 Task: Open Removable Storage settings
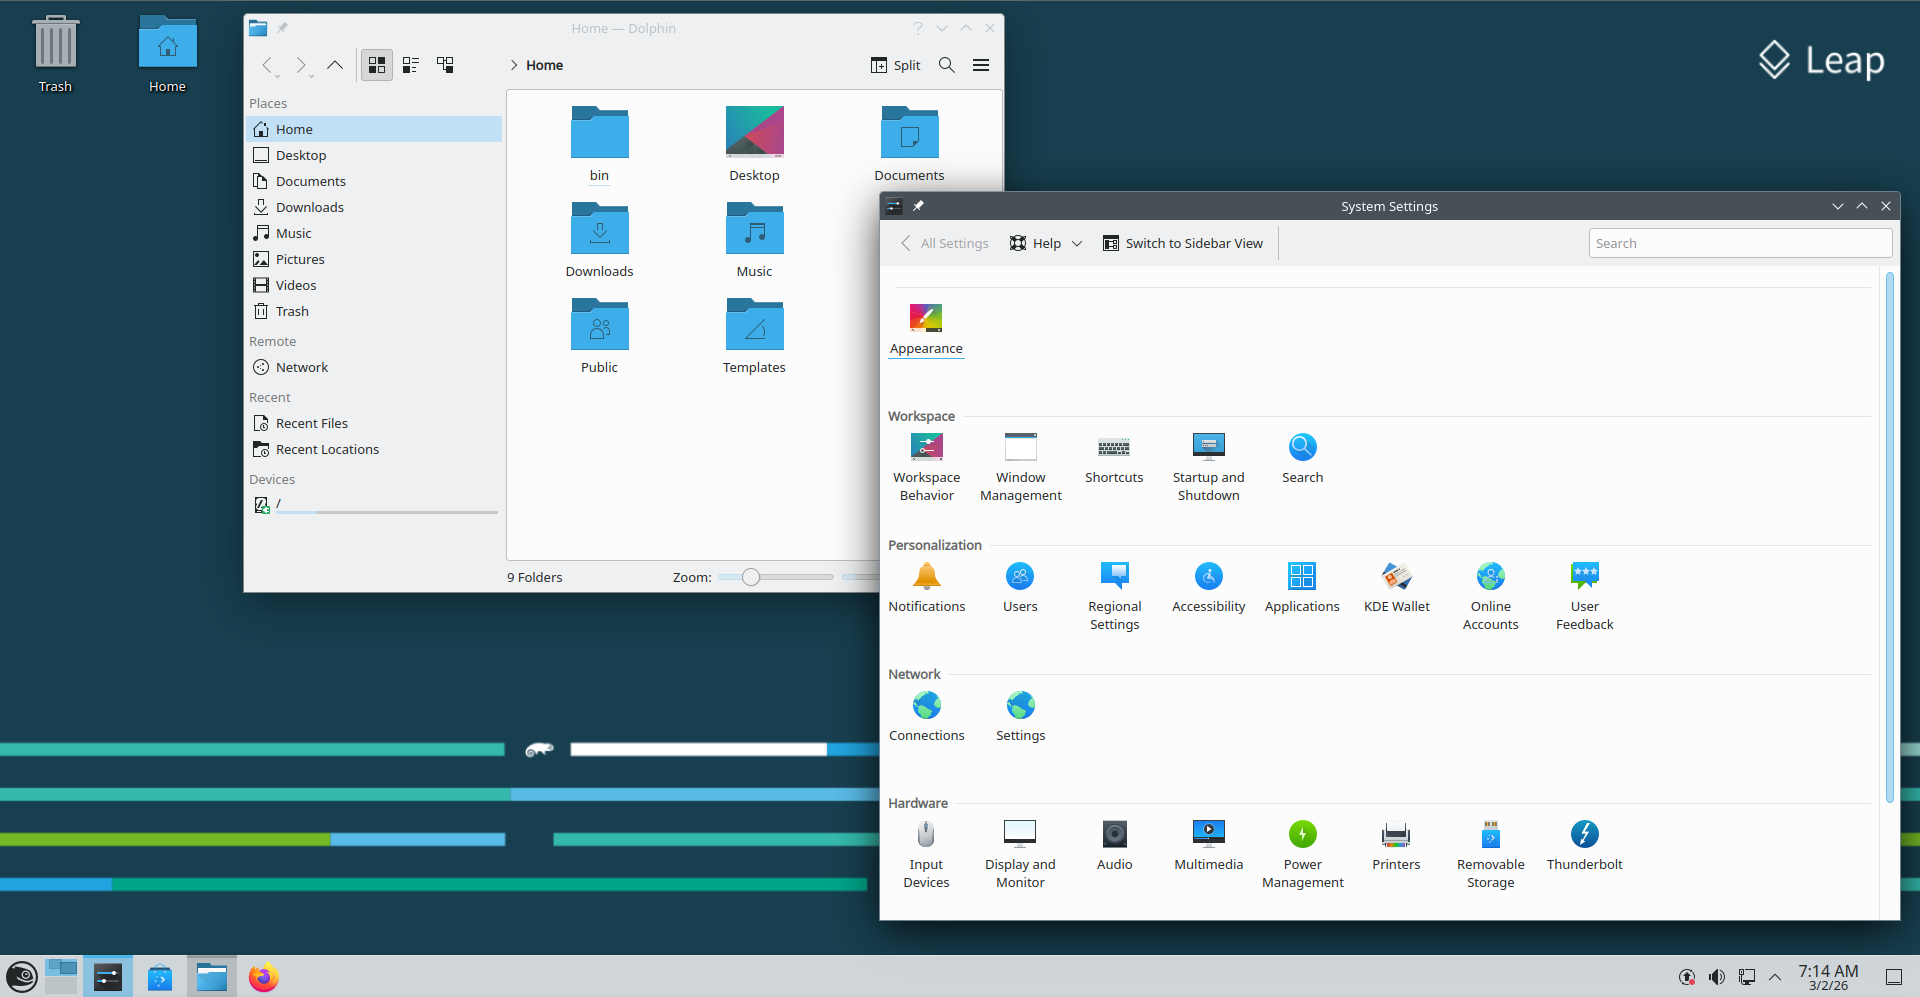[x=1490, y=835]
